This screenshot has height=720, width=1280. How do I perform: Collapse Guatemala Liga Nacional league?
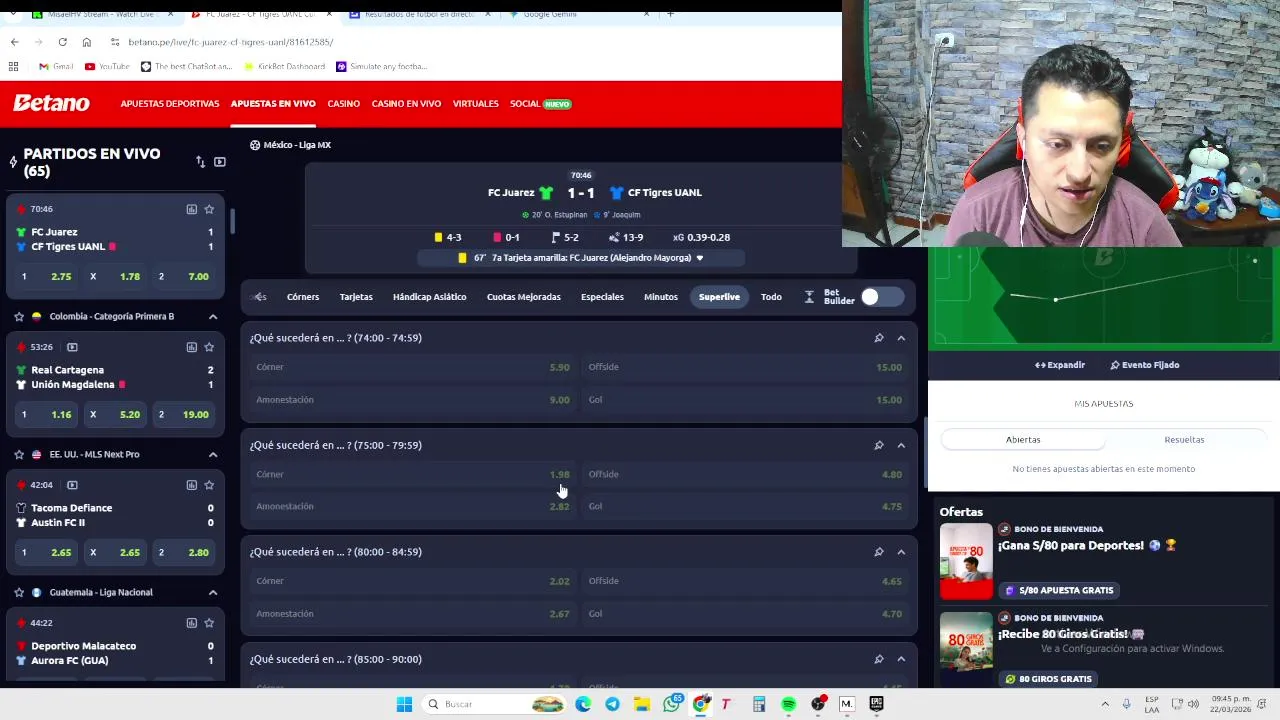tap(213, 592)
